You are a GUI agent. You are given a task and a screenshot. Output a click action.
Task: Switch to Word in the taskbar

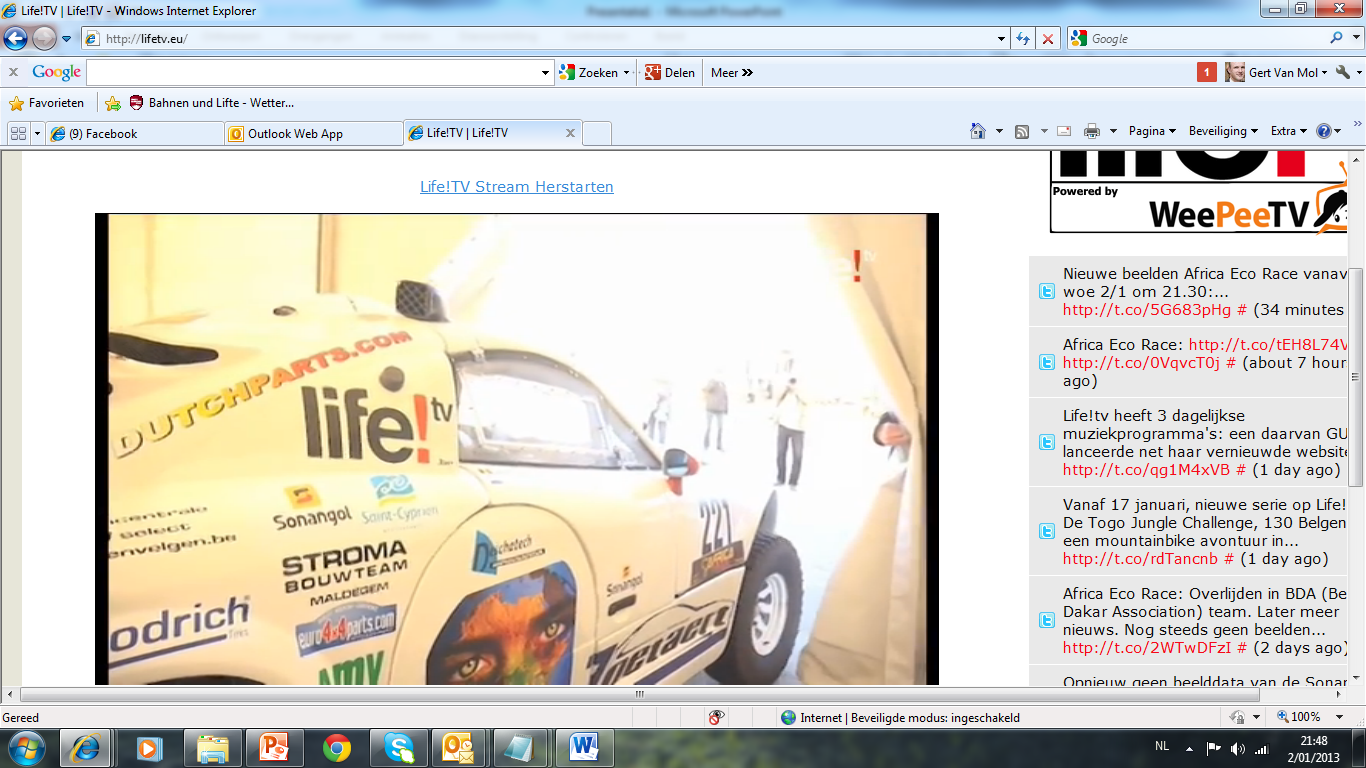click(x=583, y=748)
